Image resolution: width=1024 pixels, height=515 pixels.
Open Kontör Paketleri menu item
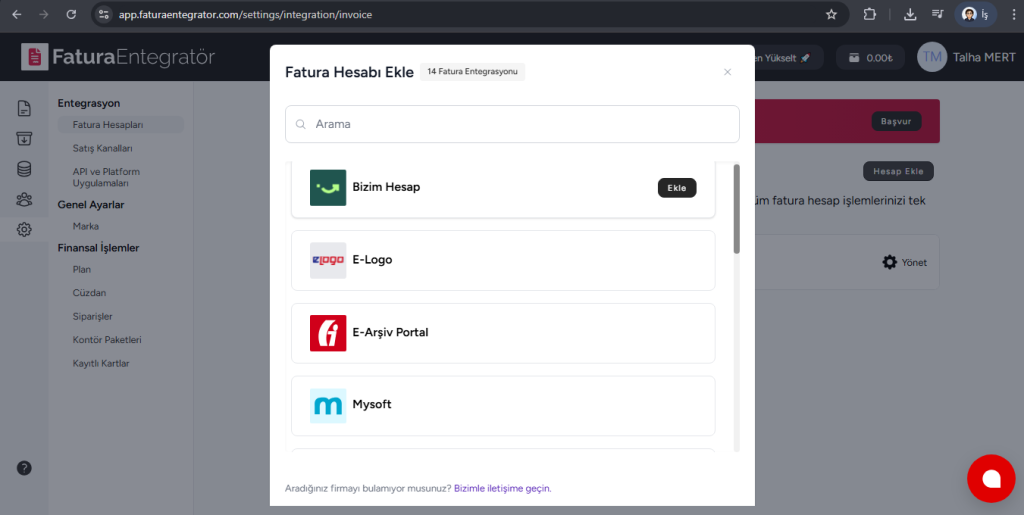107,340
